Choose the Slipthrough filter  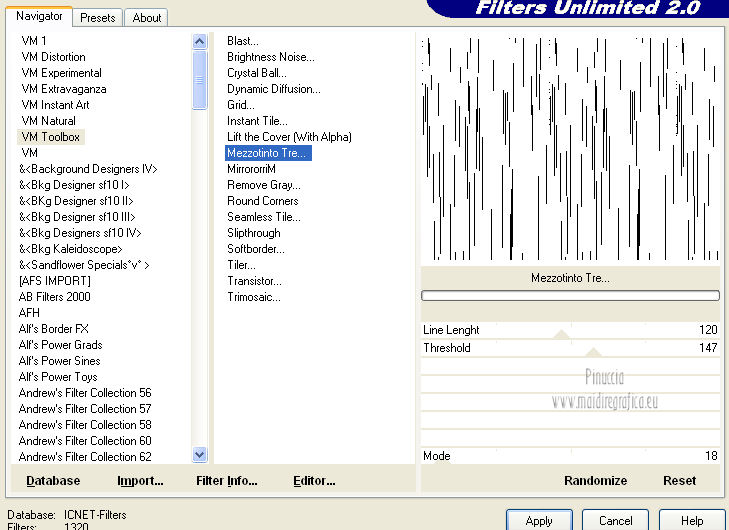coord(254,232)
